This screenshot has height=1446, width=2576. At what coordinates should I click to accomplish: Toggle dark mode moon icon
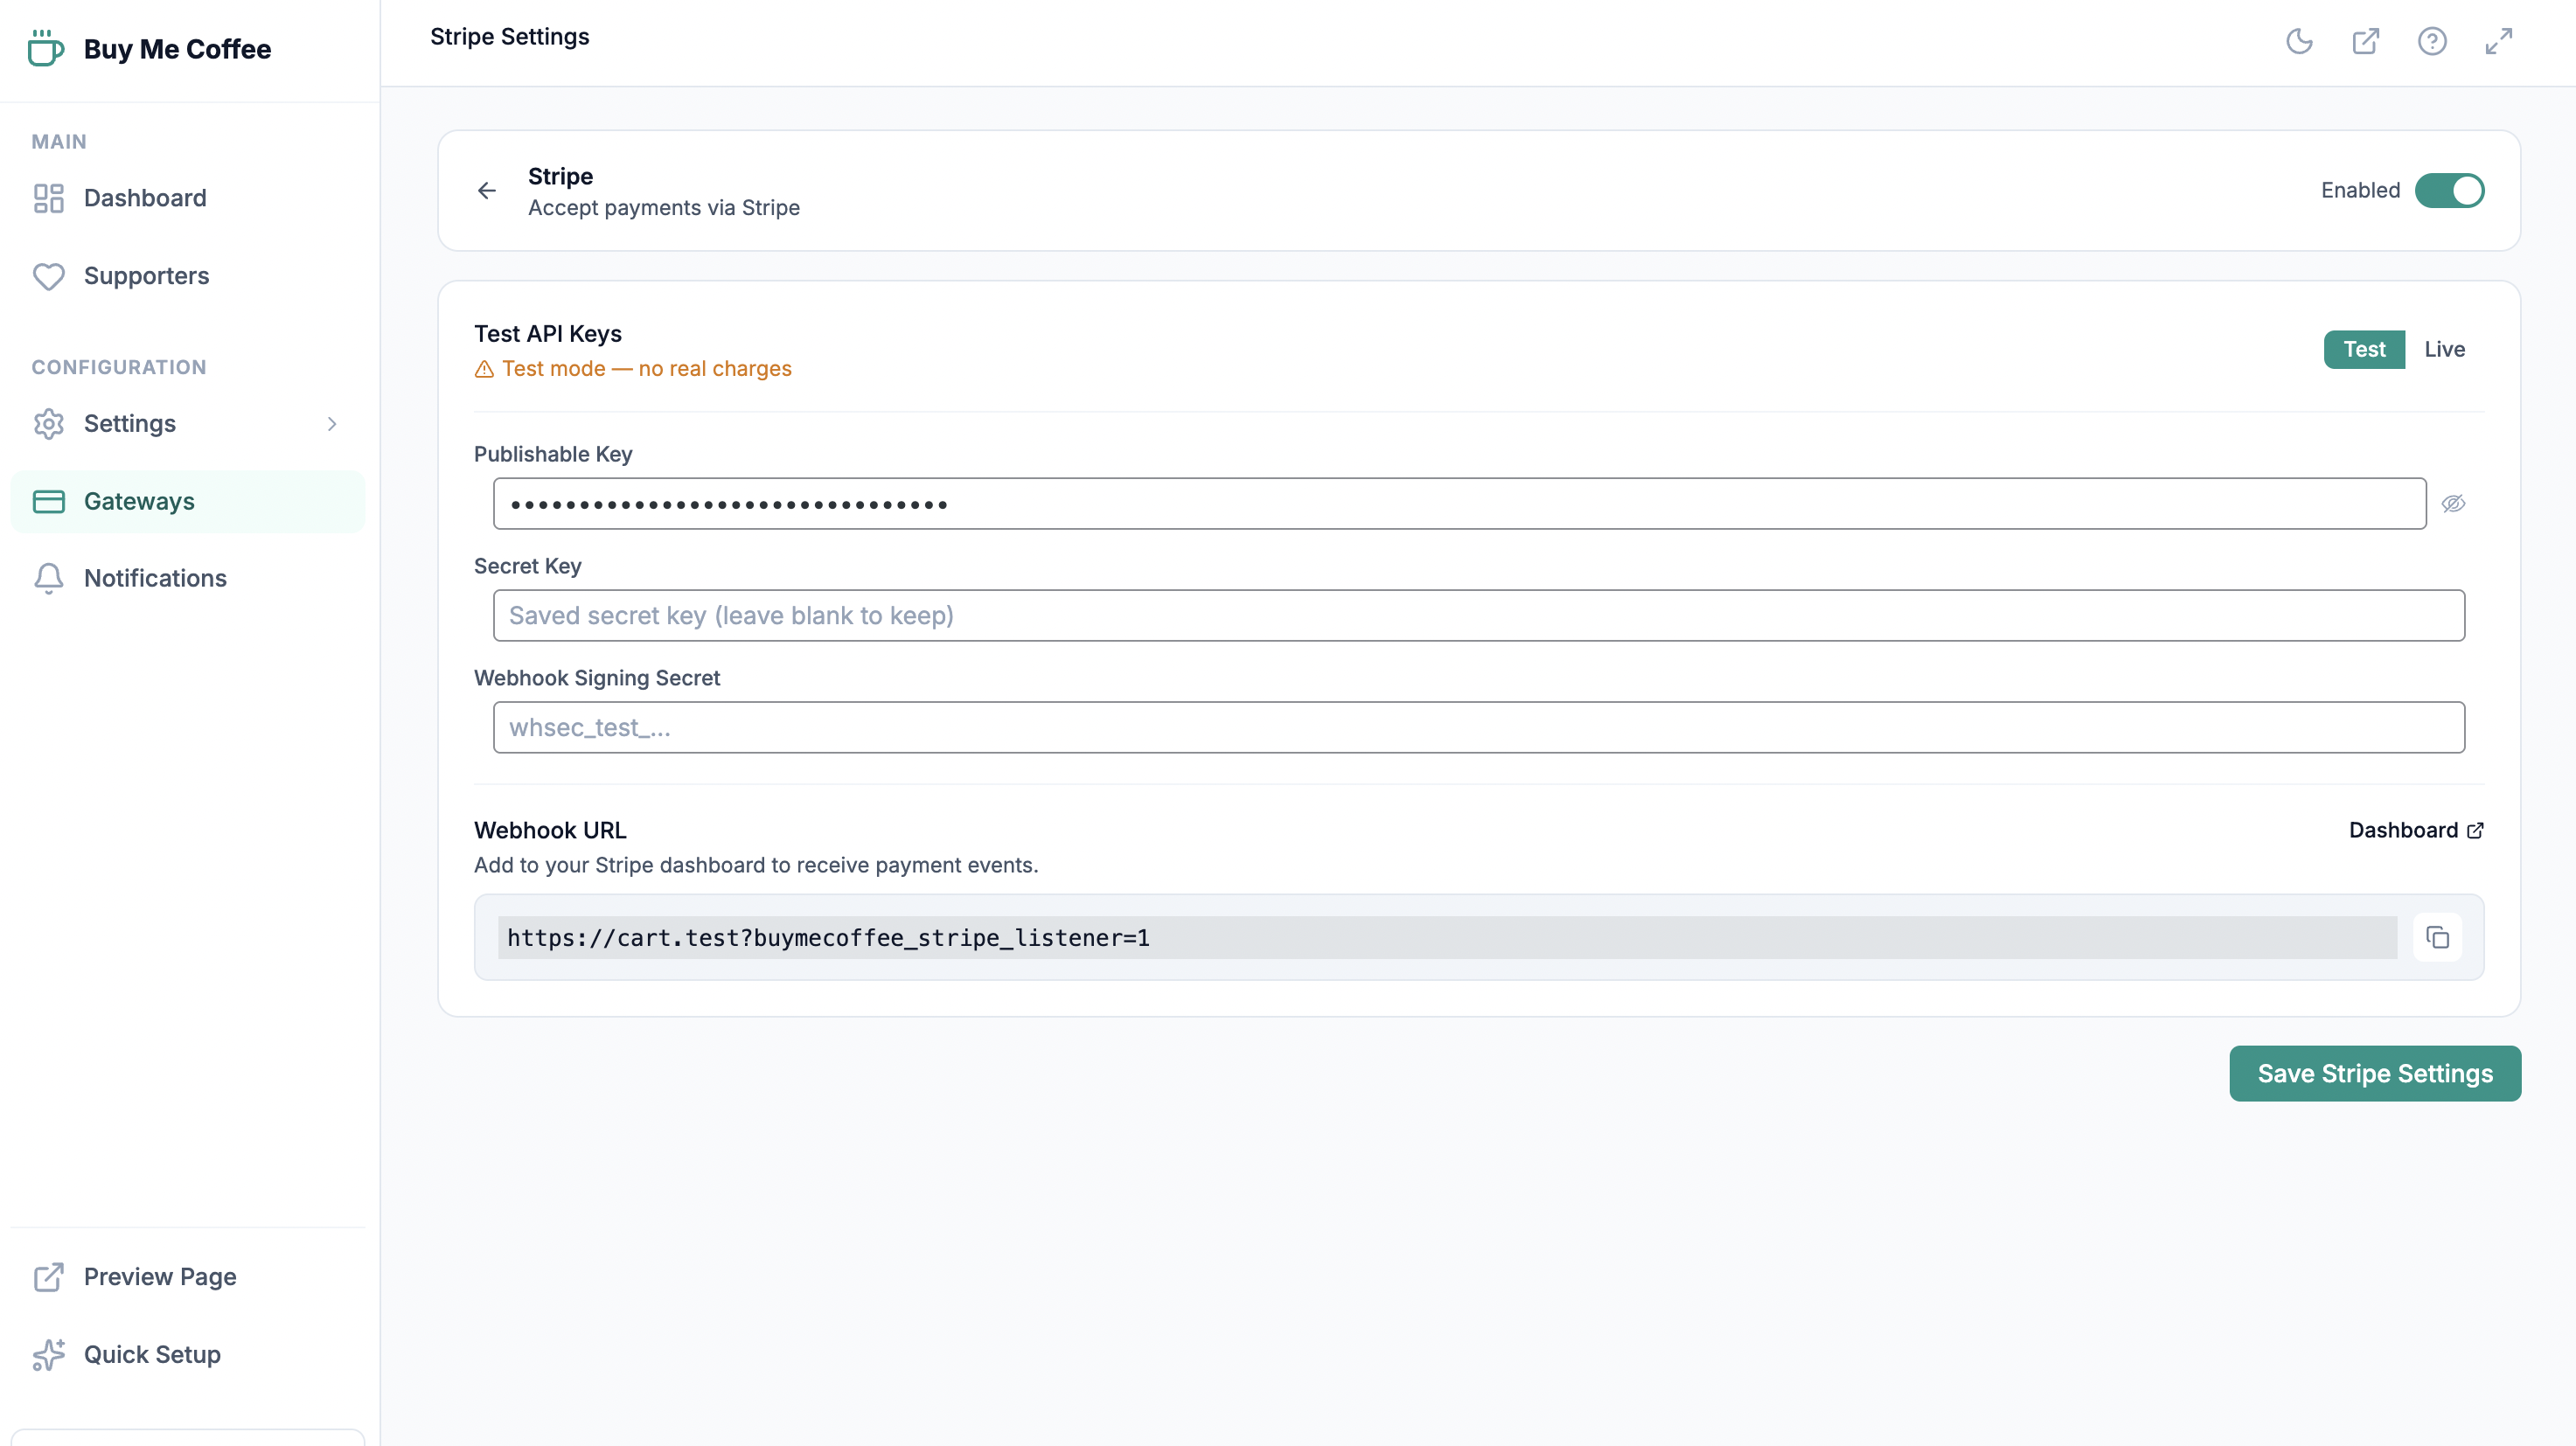(x=2299, y=41)
